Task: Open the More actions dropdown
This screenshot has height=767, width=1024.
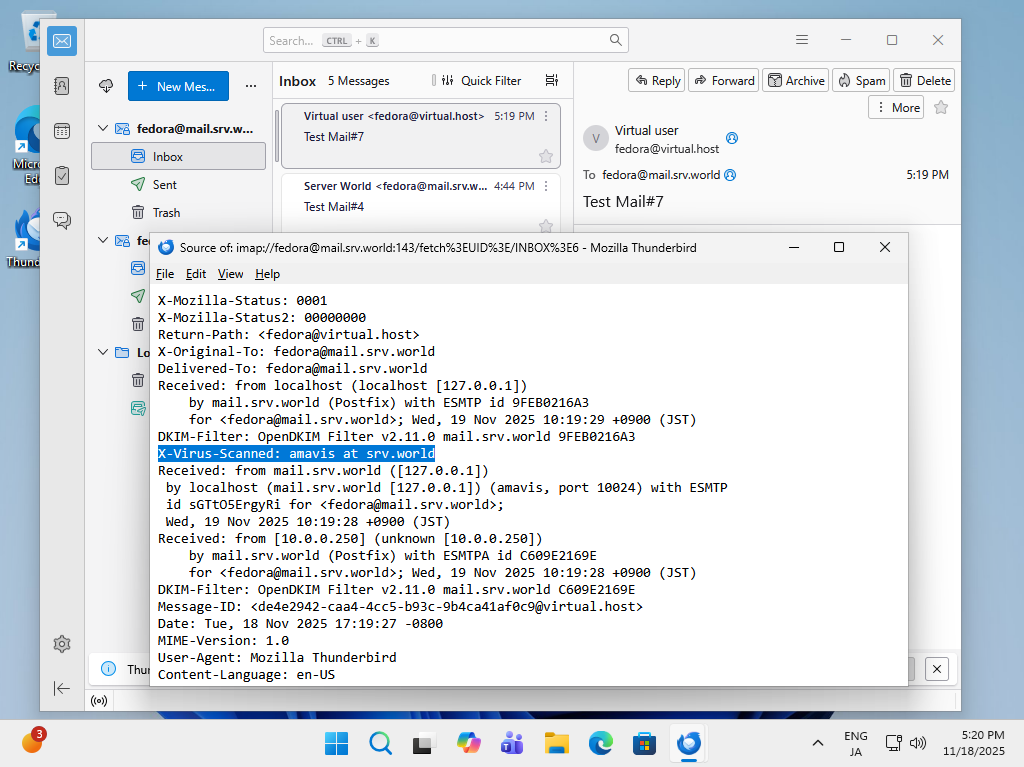Action: (x=895, y=108)
